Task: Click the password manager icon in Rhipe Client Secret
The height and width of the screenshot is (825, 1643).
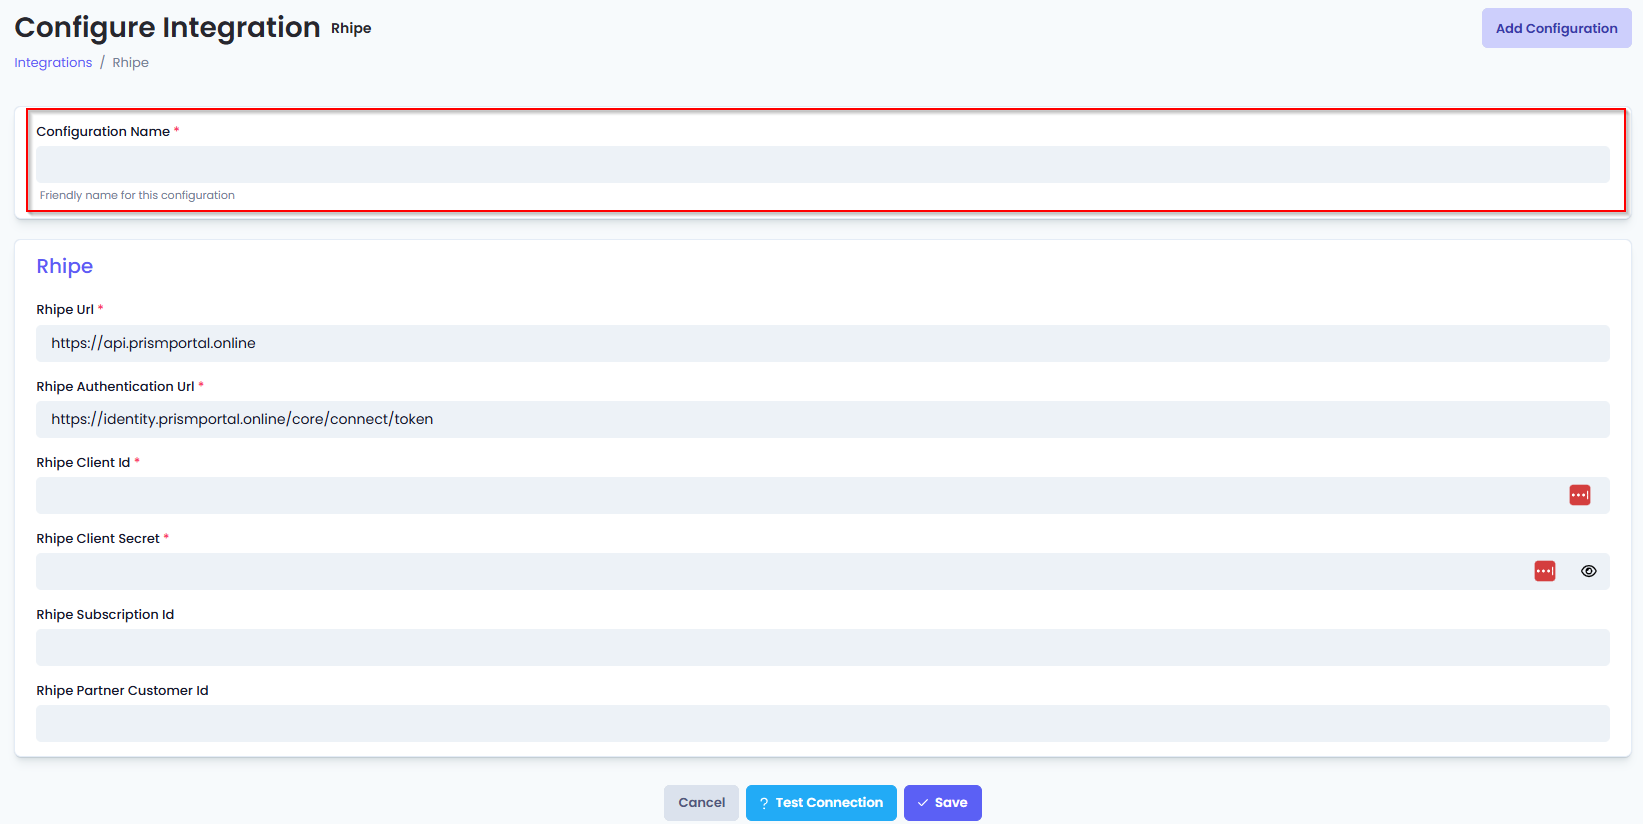Action: pos(1545,571)
